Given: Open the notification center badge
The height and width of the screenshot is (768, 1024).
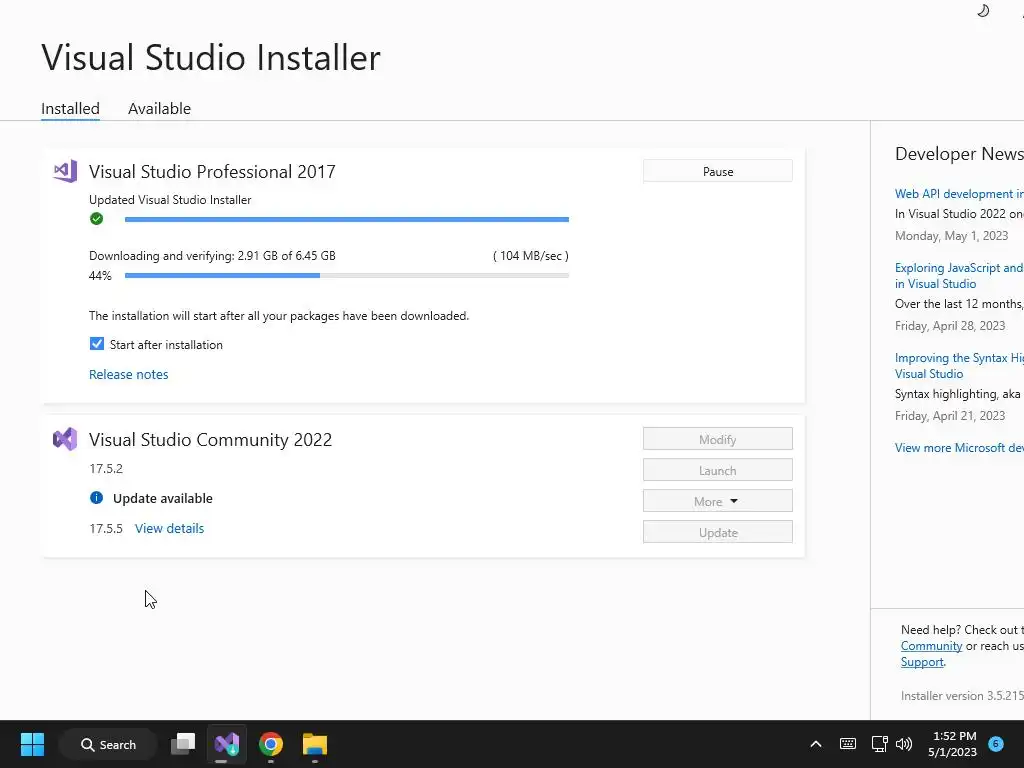Looking at the screenshot, I should [996, 744].
